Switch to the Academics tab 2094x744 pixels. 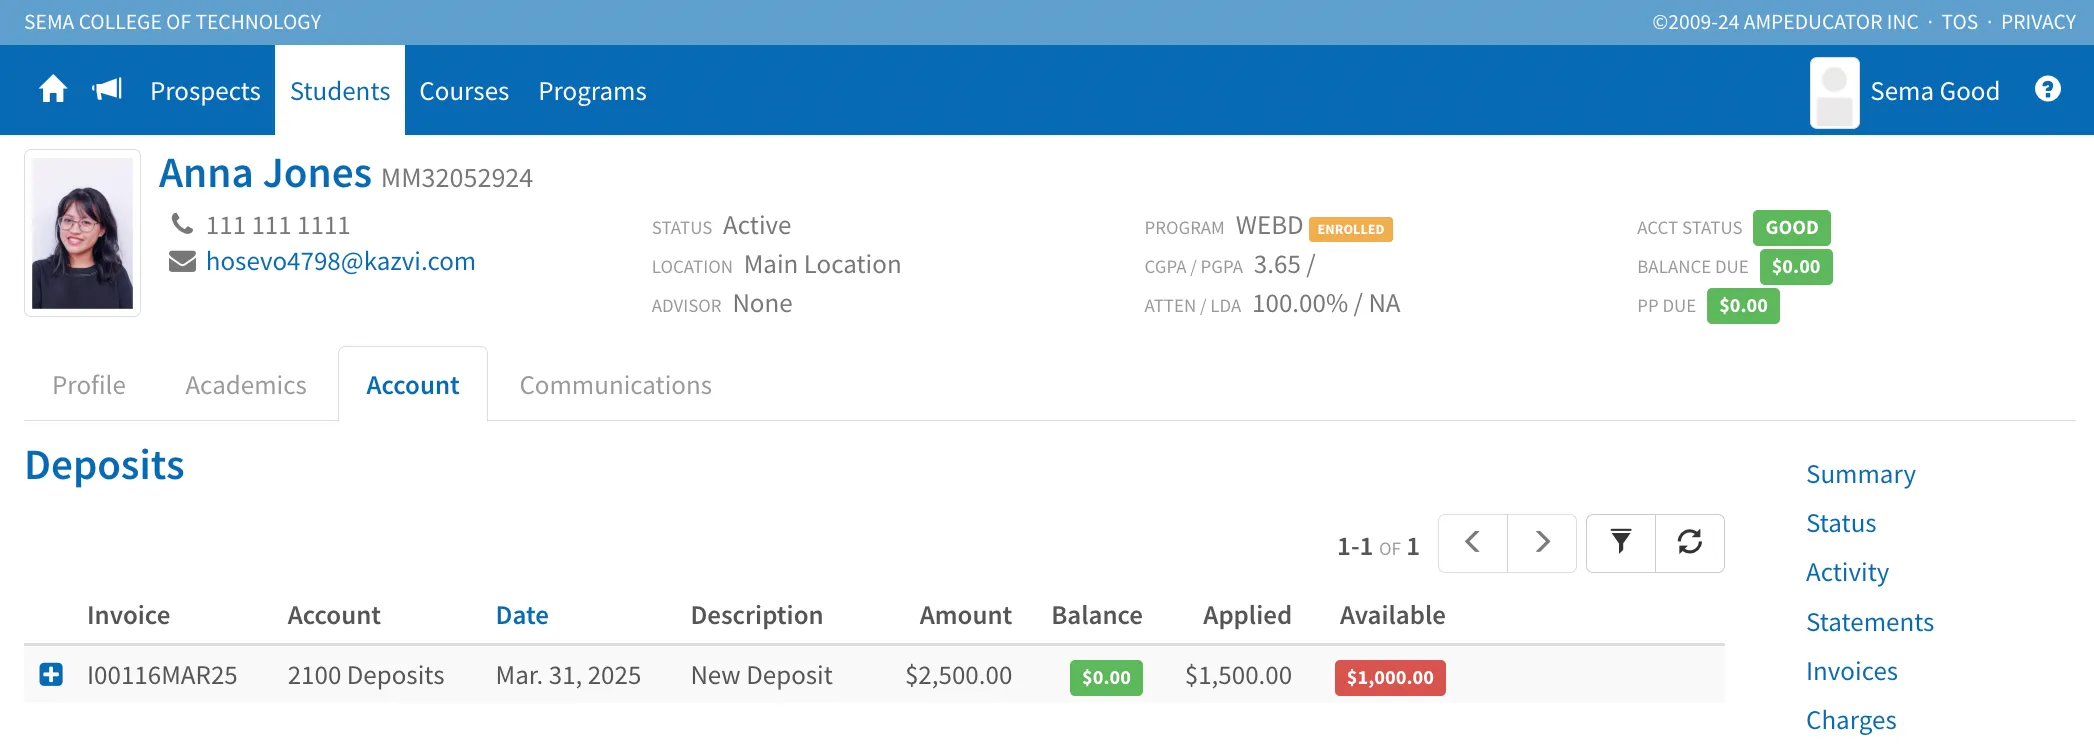pos(246,385)
